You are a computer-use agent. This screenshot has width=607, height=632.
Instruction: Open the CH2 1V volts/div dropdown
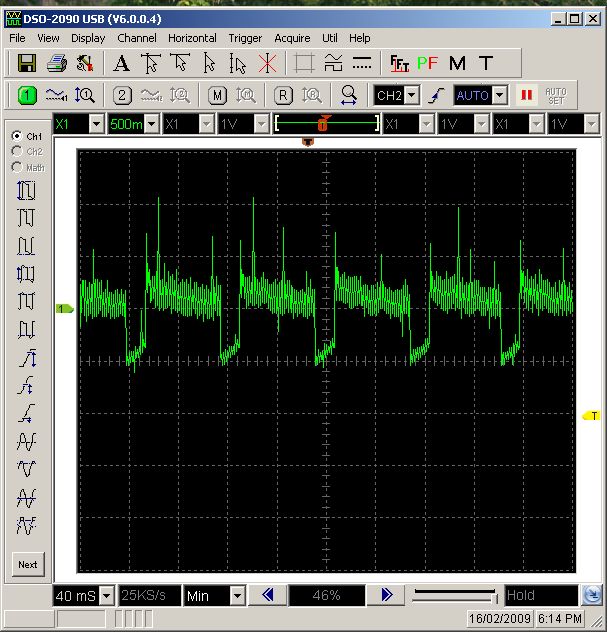[x=262, y=124]
